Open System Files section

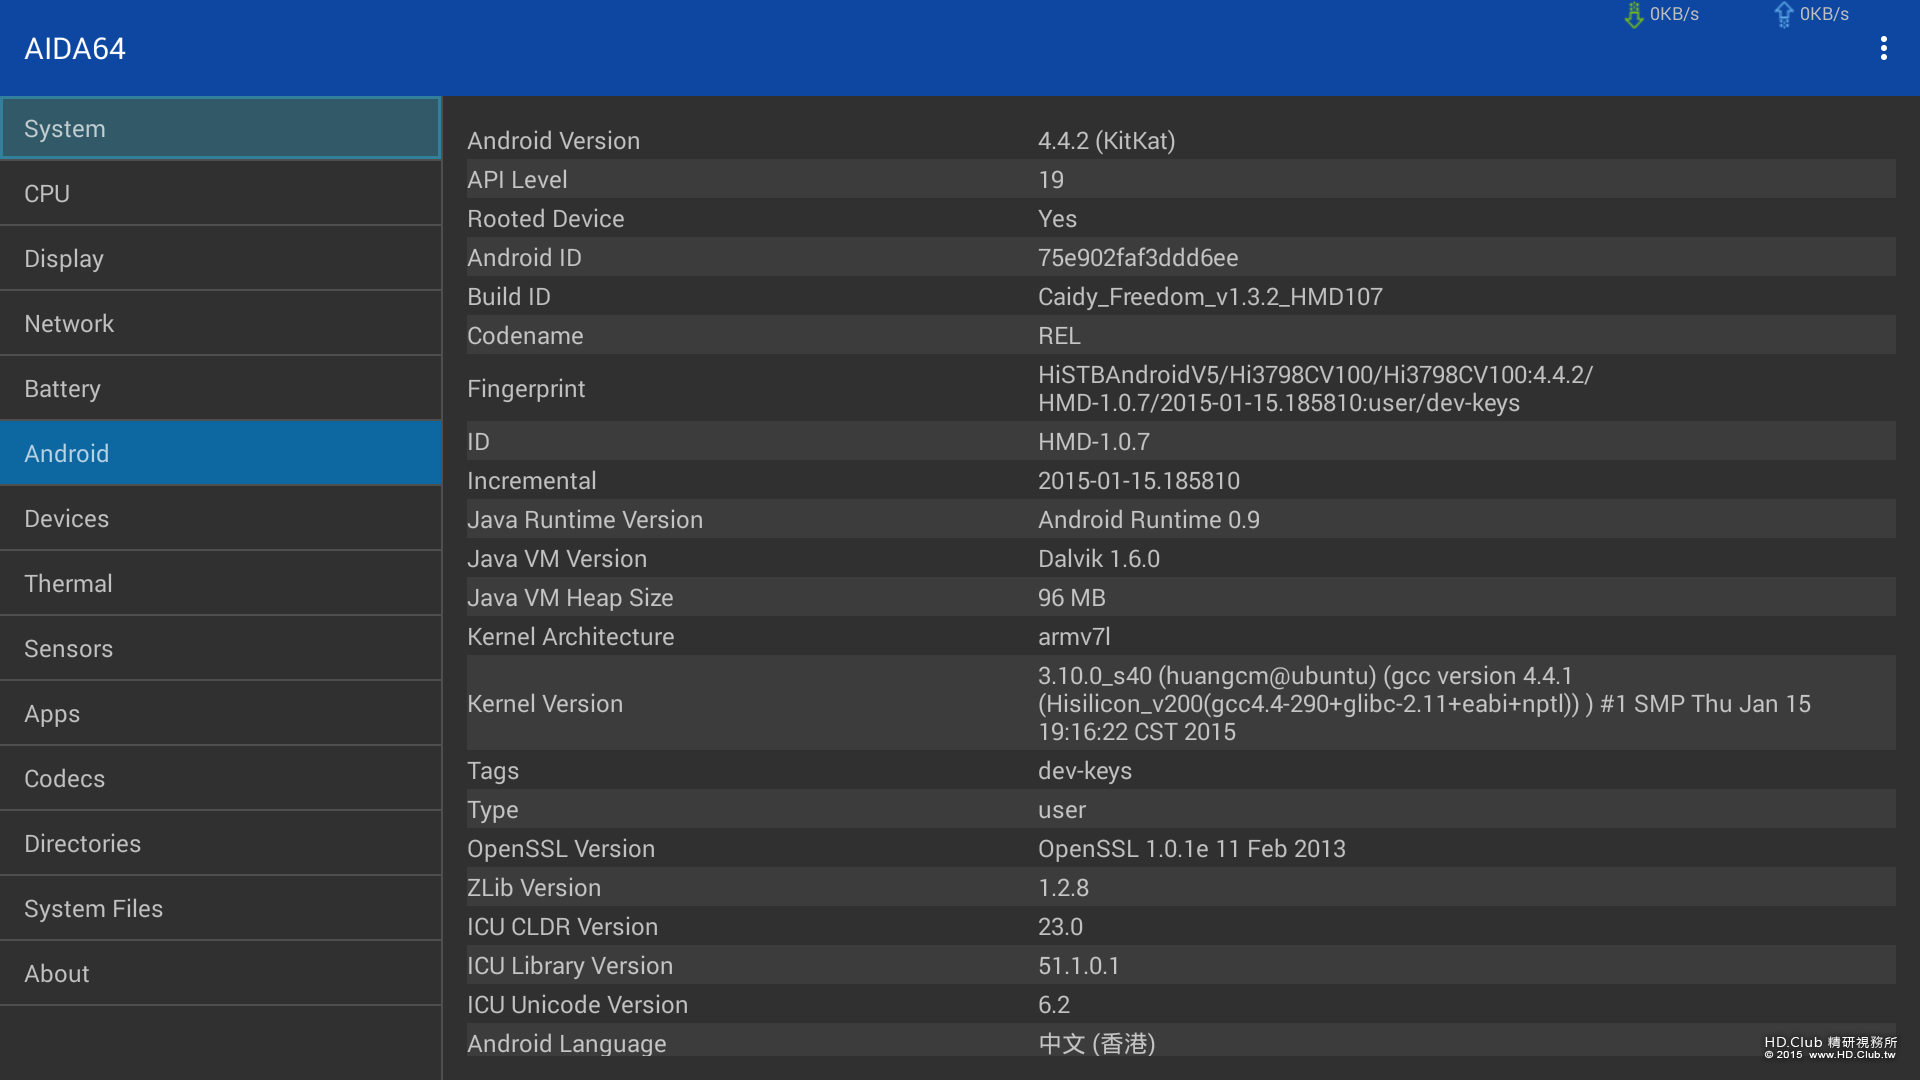pyautogui.click(x=220, y=908)
